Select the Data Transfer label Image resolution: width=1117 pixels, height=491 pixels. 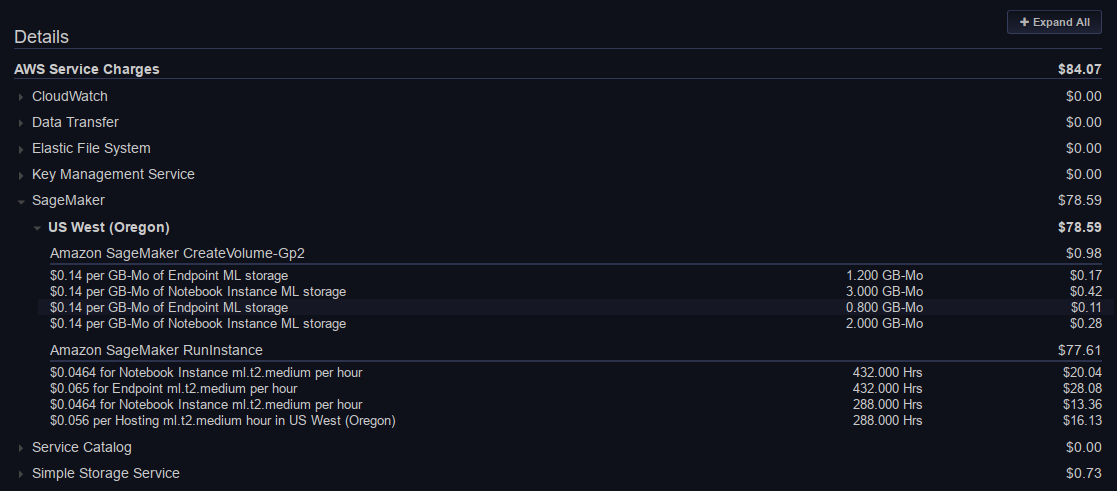click(75, 122)
